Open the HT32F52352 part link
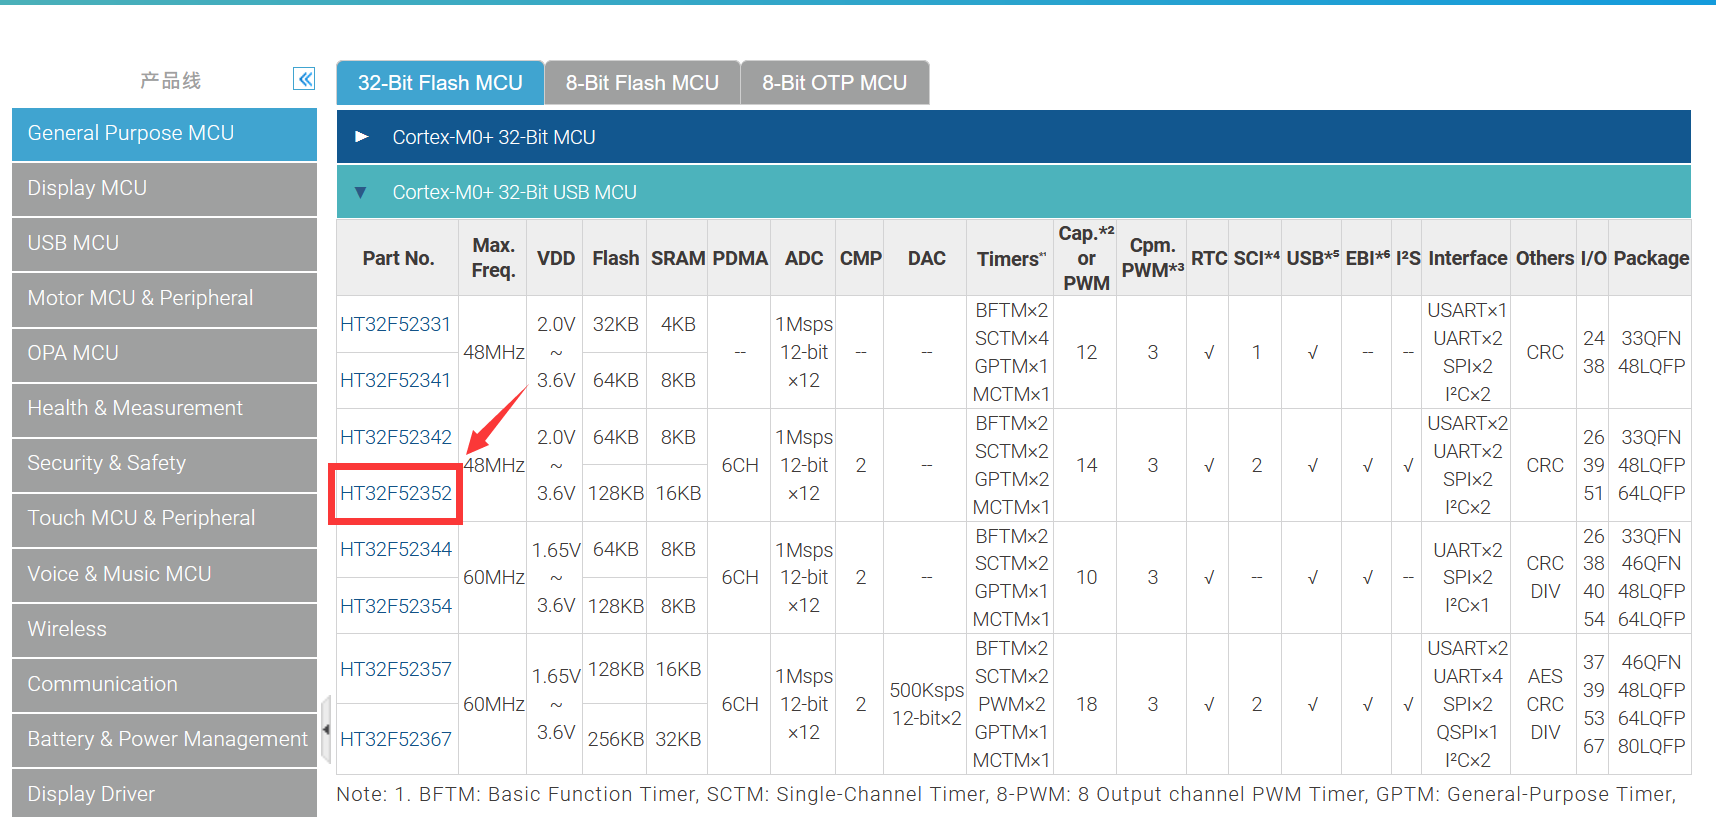Viewport: 1716px width, 817px height. 396,493
